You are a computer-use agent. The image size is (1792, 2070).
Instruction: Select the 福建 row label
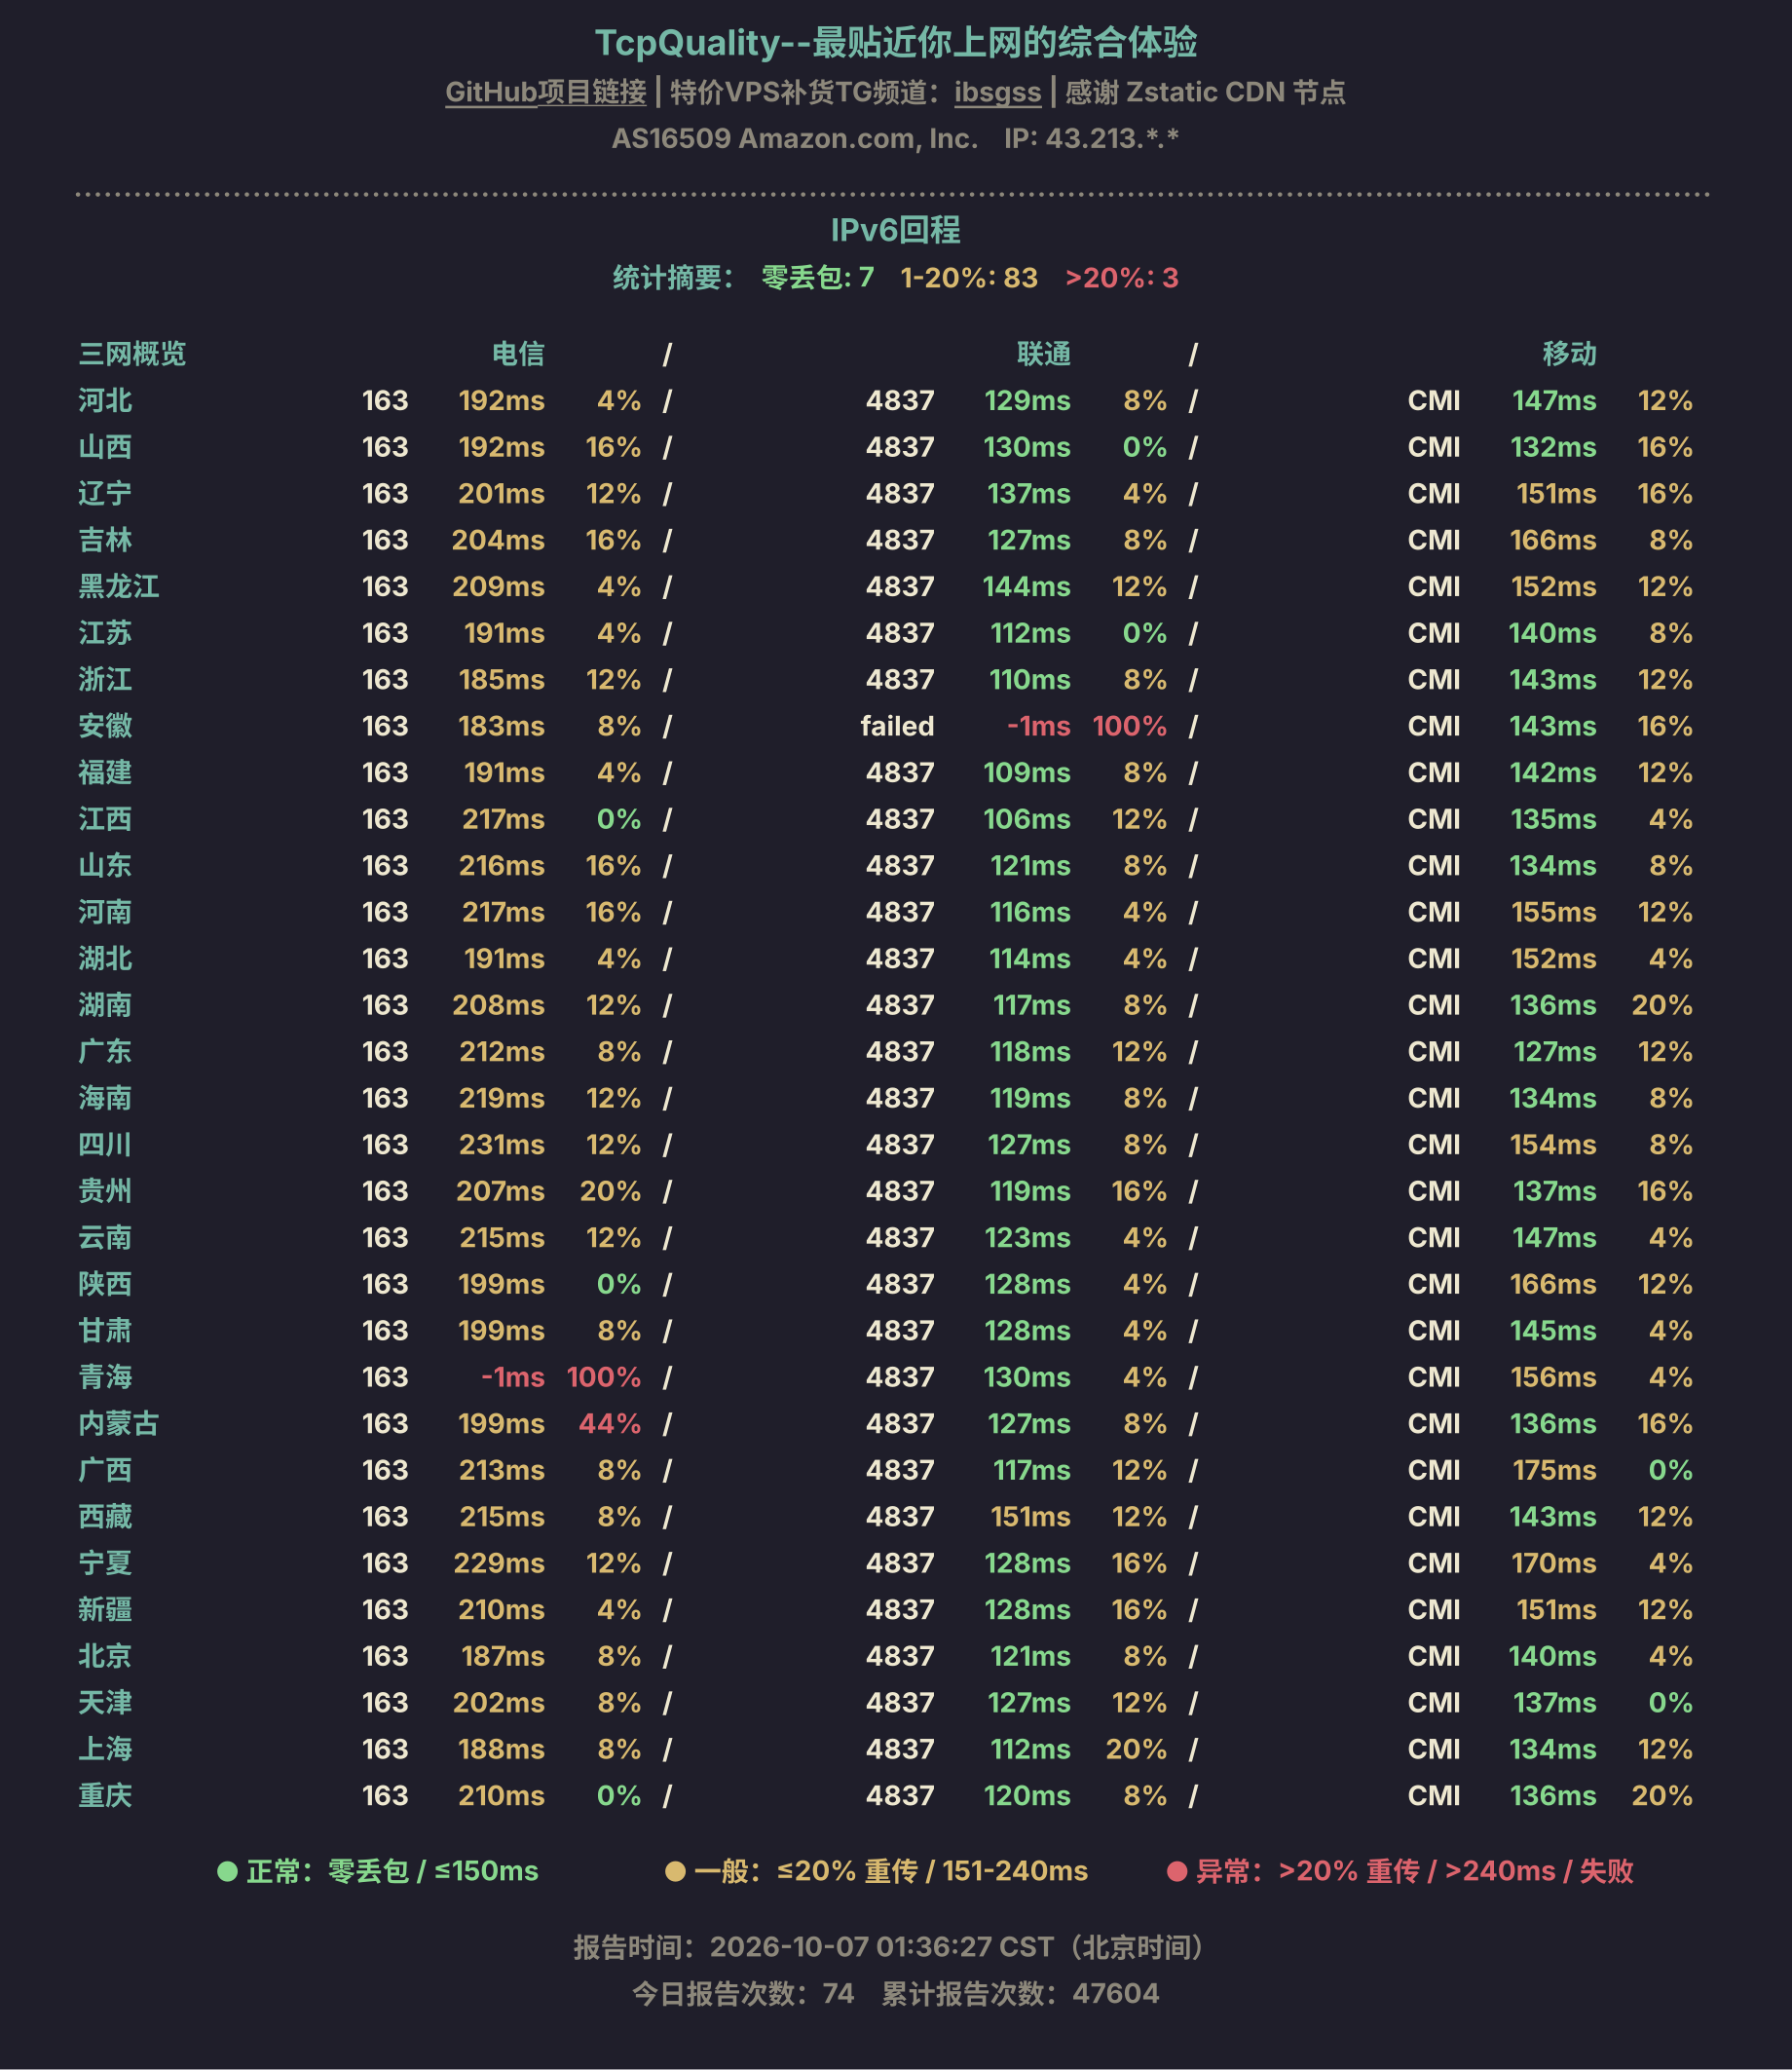point(105,773)
